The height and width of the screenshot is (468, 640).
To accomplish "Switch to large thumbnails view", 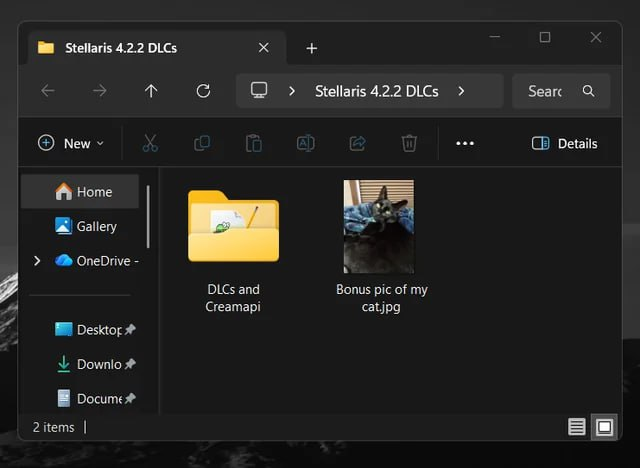I will click(604, 427).
